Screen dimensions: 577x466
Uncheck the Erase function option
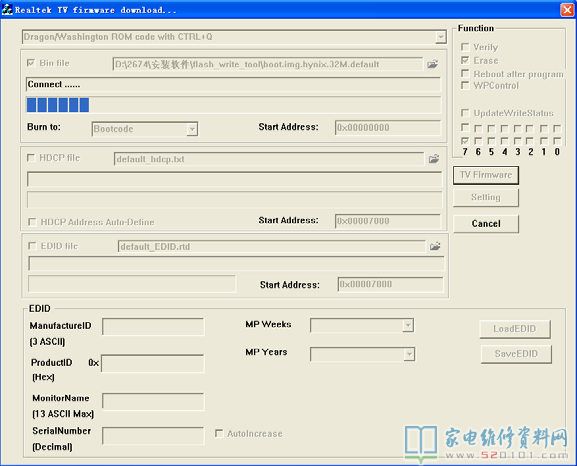pos(465,60)
